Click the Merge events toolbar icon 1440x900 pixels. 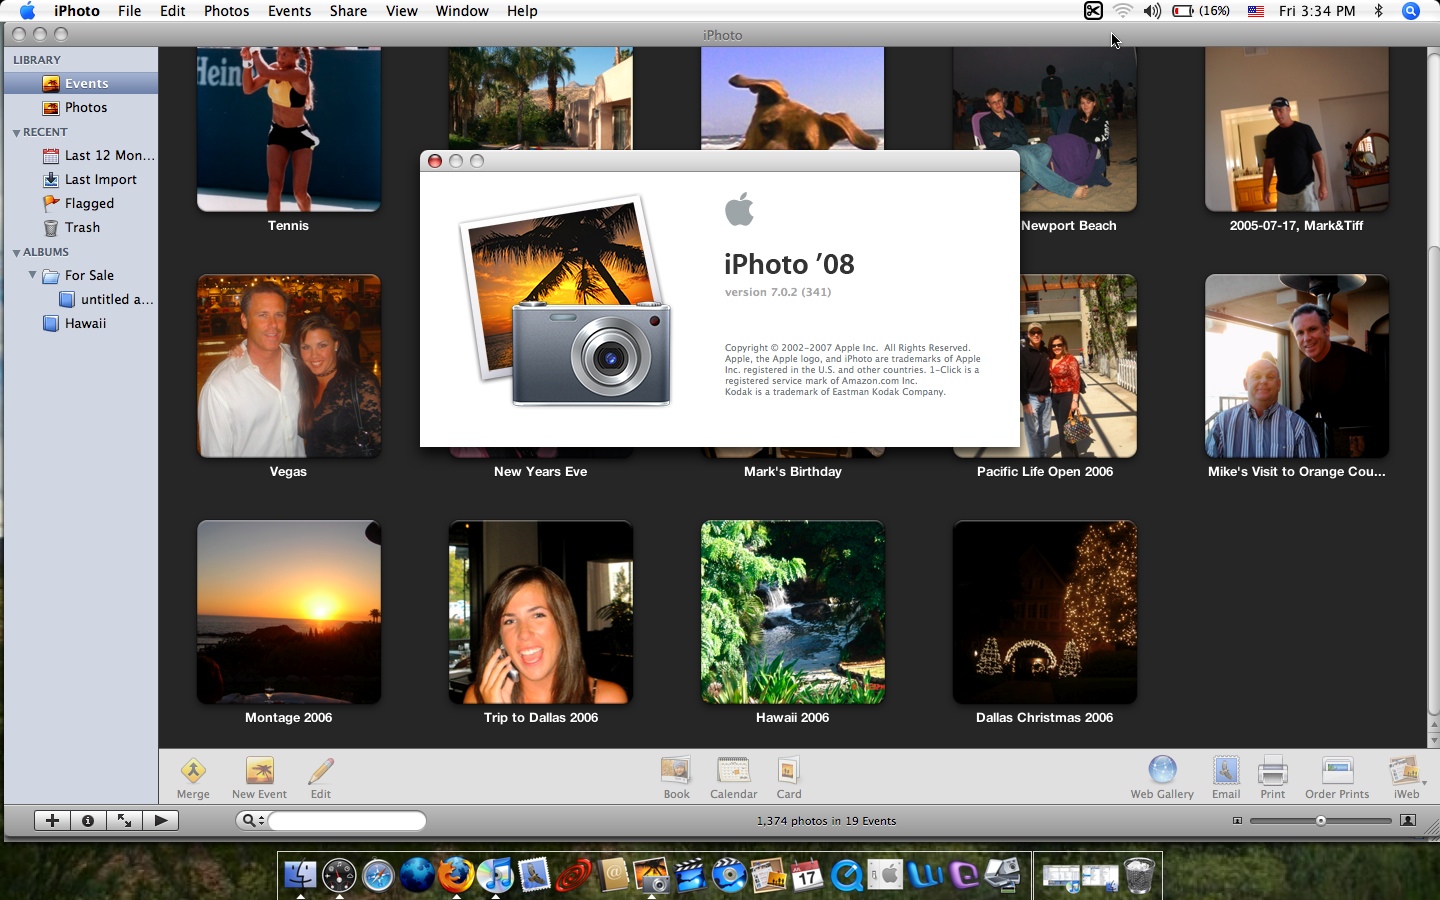point(193,771)
